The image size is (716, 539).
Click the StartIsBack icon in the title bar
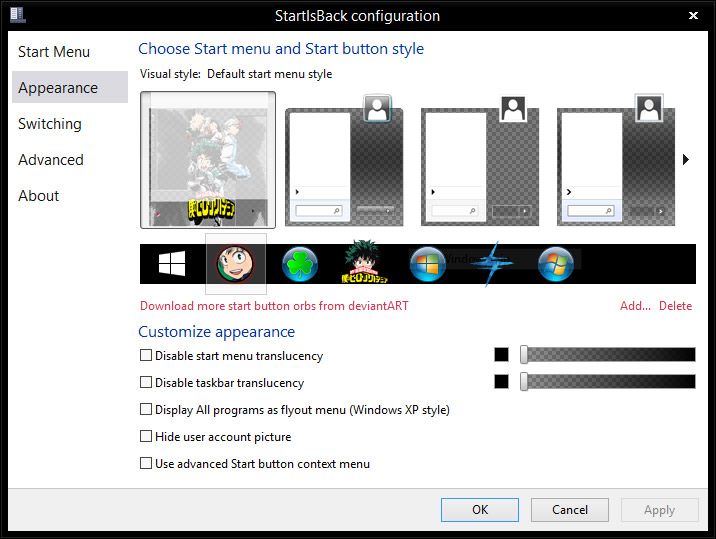tap(17, 15)
